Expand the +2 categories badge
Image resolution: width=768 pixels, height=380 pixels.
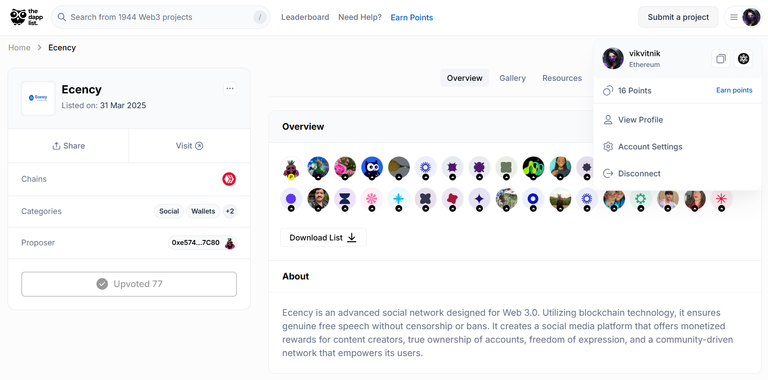[x=230, y=212]
